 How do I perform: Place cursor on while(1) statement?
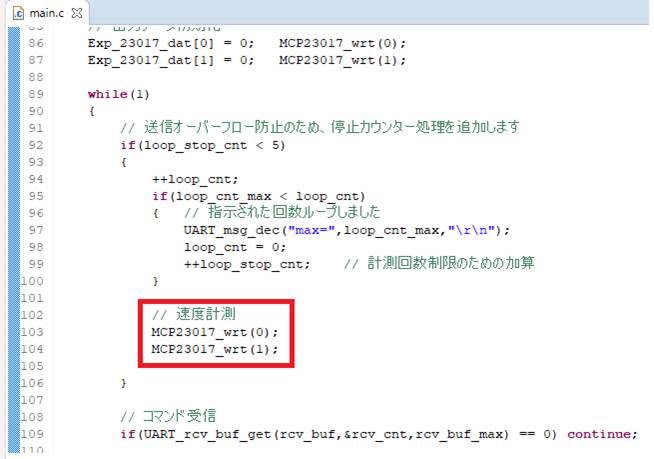tap(119, 94)
